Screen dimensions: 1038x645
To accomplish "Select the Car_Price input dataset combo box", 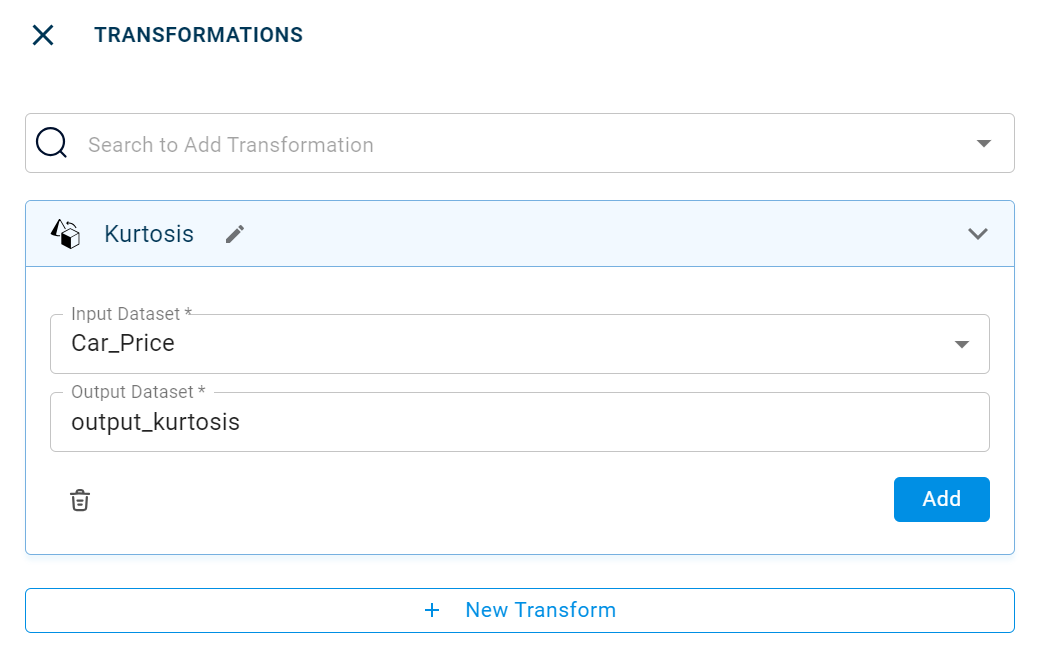I will click(x=500, y=344).
